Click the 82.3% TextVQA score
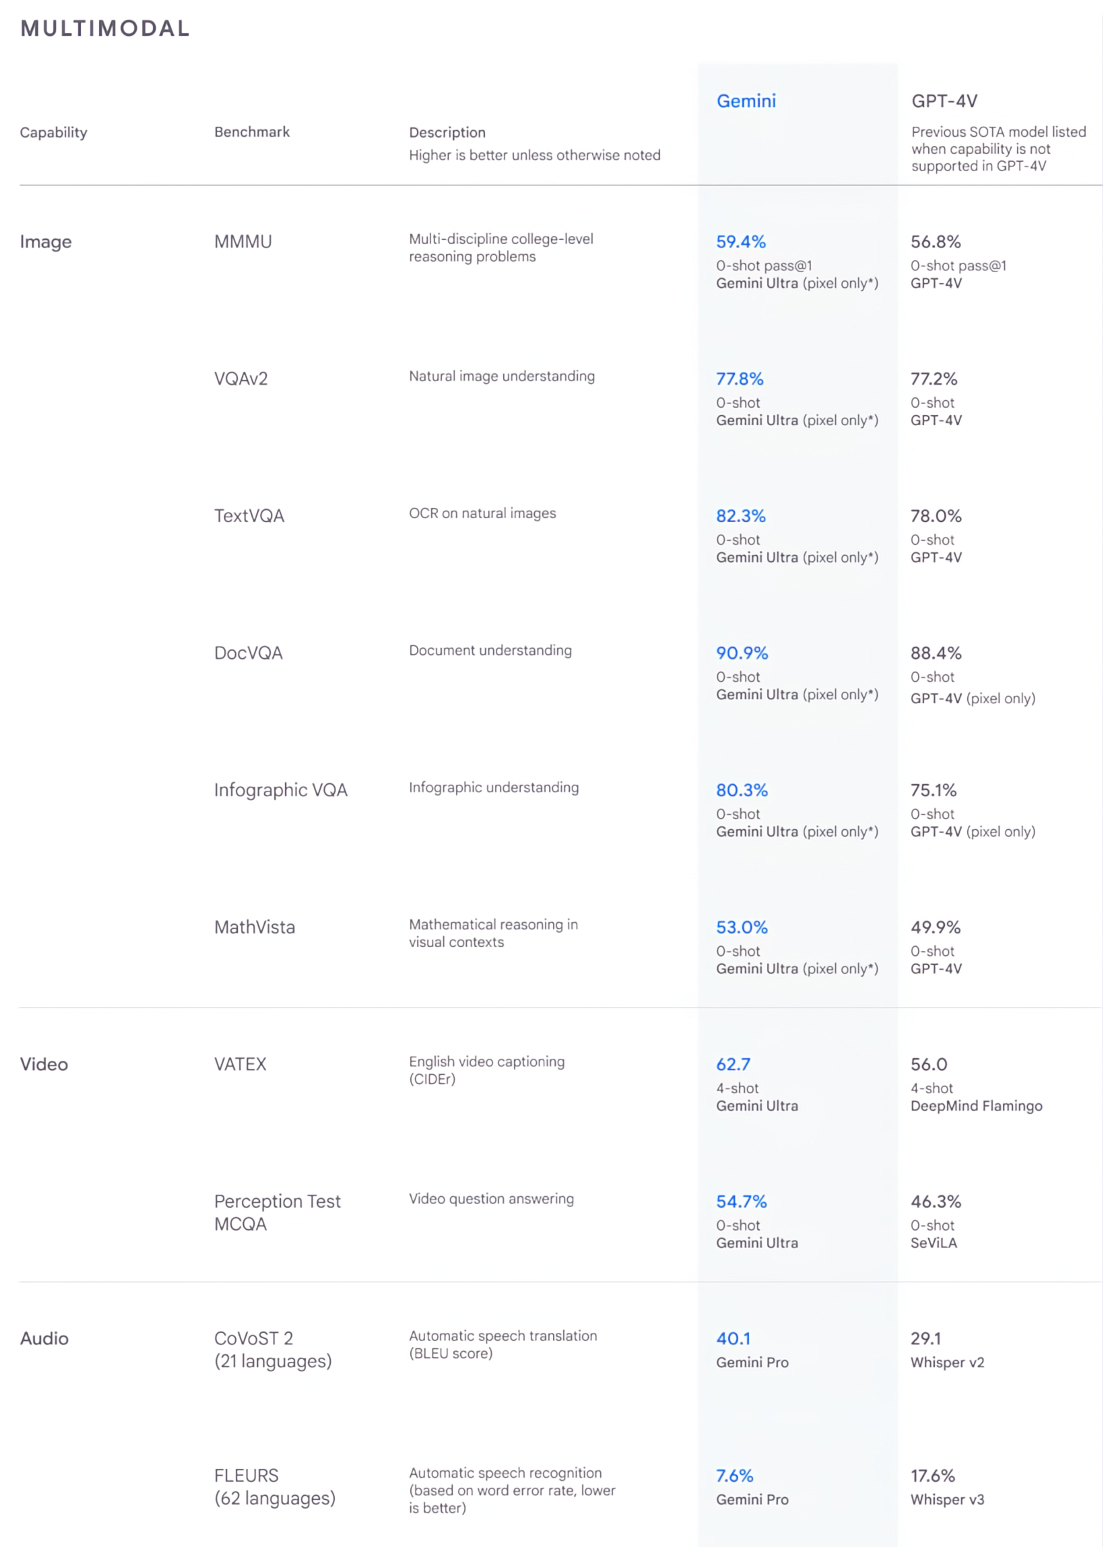Image resolution: width=1120 pixels, height=1562 pixels. [741, 516]
